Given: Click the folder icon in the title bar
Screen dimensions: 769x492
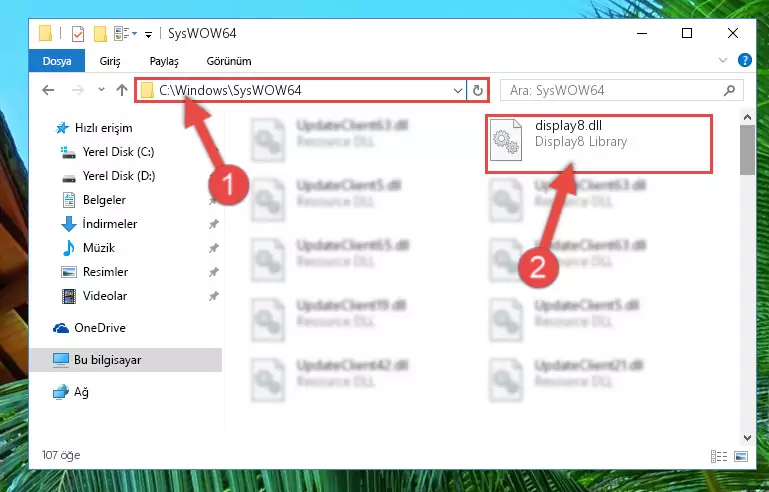Looking at the screenshot, I should click(45, 33).
